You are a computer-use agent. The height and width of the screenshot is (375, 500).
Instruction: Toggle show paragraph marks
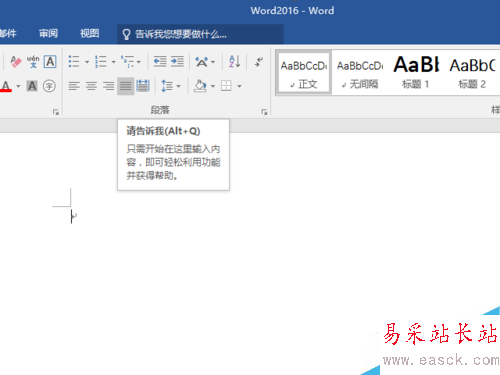pos(259,62)
